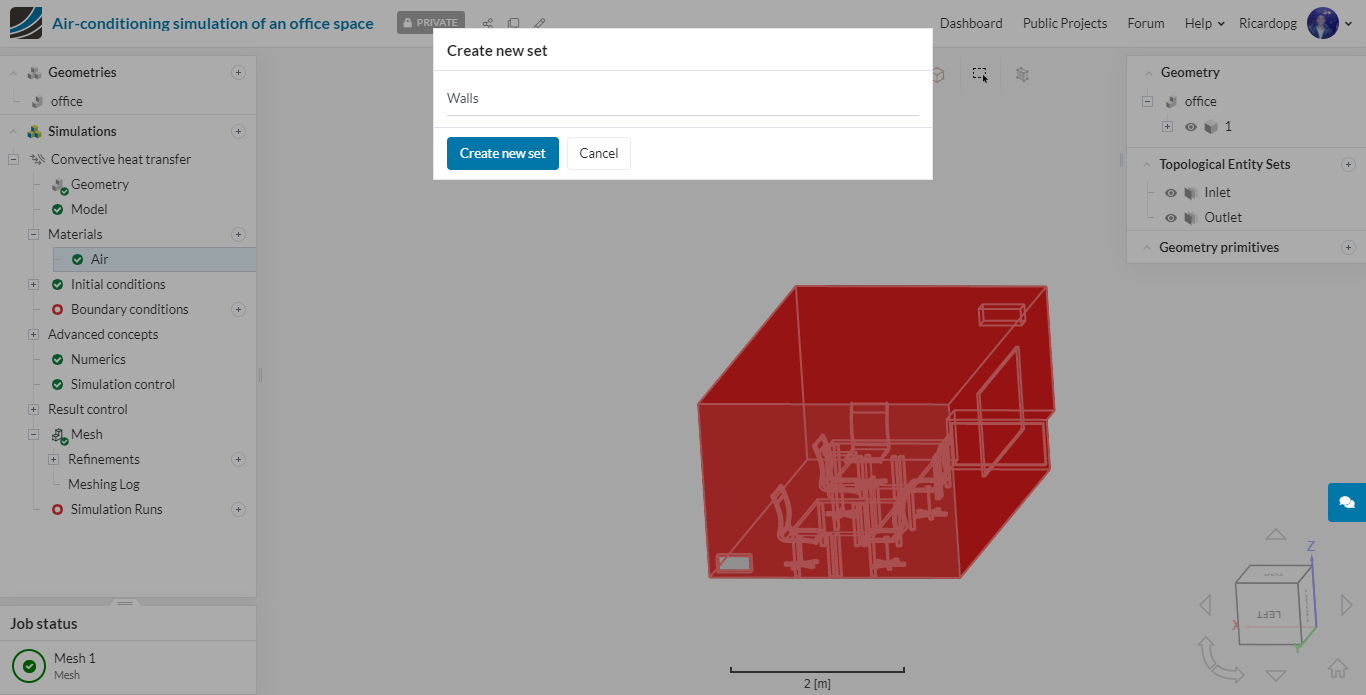Open Simulation Runs

[x=116, y=509]
